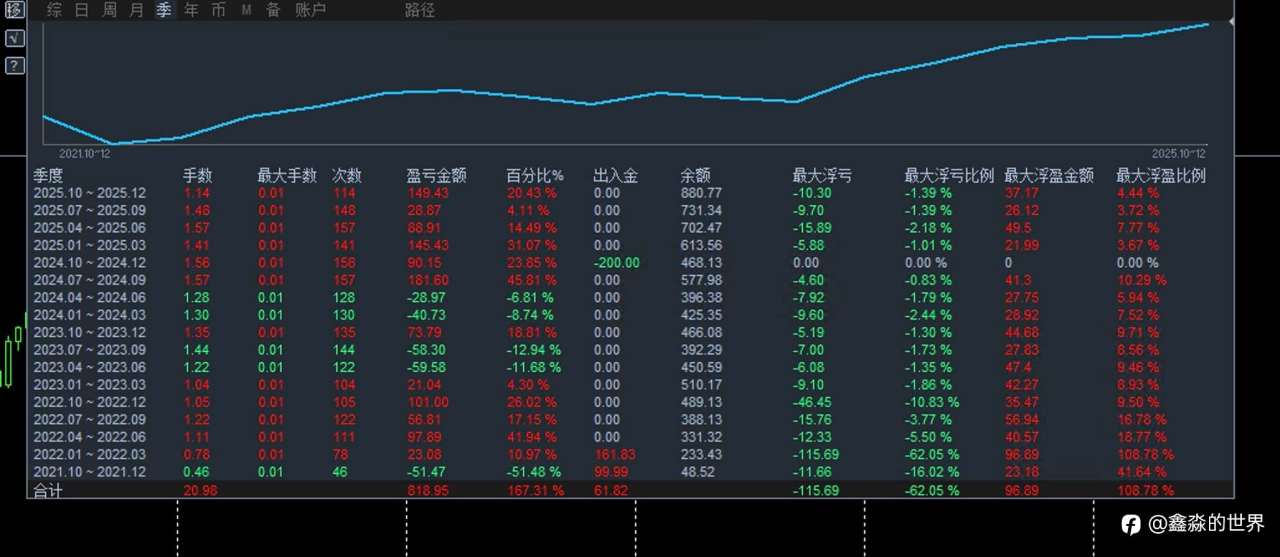Toggle the √ checkmark button

[x=14, y=38]
